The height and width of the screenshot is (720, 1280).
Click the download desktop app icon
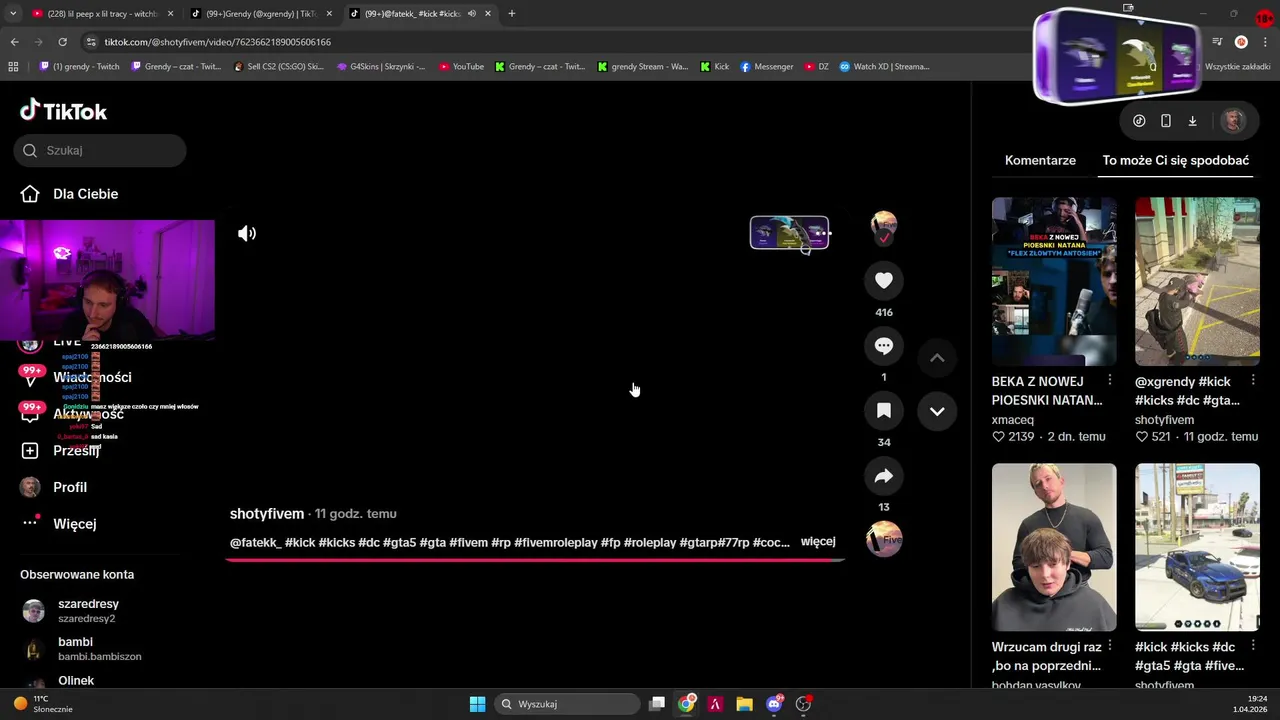coord(1192,121)
